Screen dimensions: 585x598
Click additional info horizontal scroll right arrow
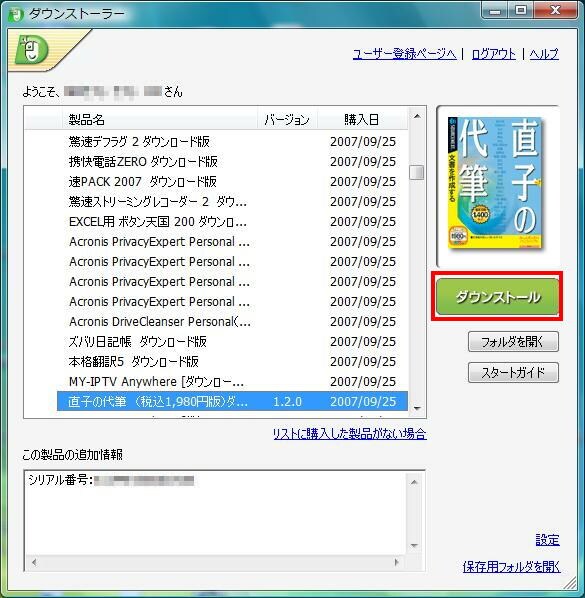tap(397, 562)
